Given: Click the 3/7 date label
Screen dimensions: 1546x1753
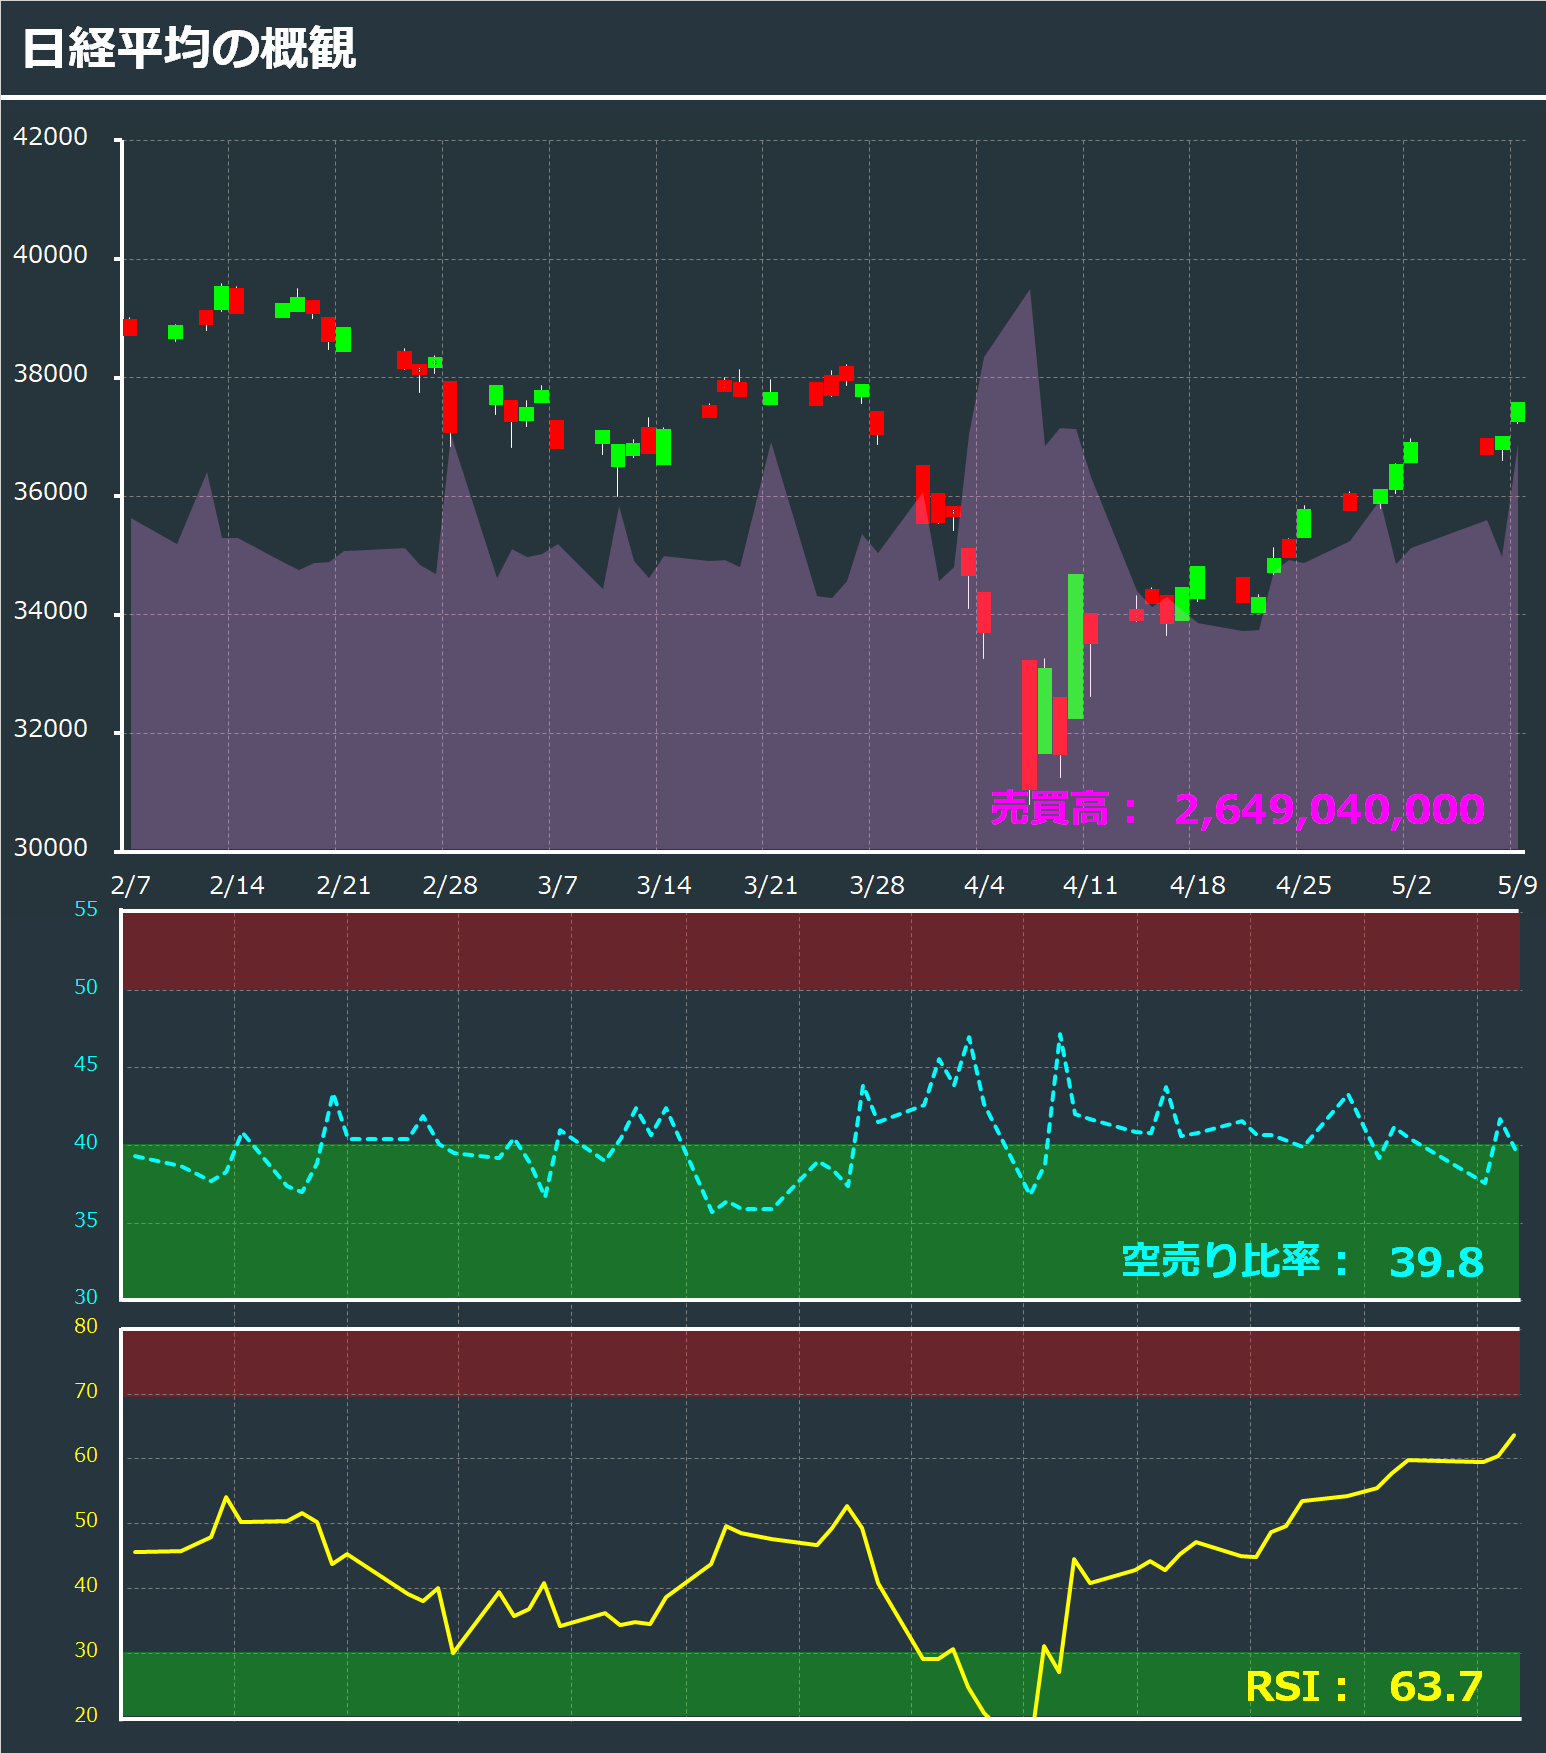Looking at the screenshot, I should (x=557, y=885).
